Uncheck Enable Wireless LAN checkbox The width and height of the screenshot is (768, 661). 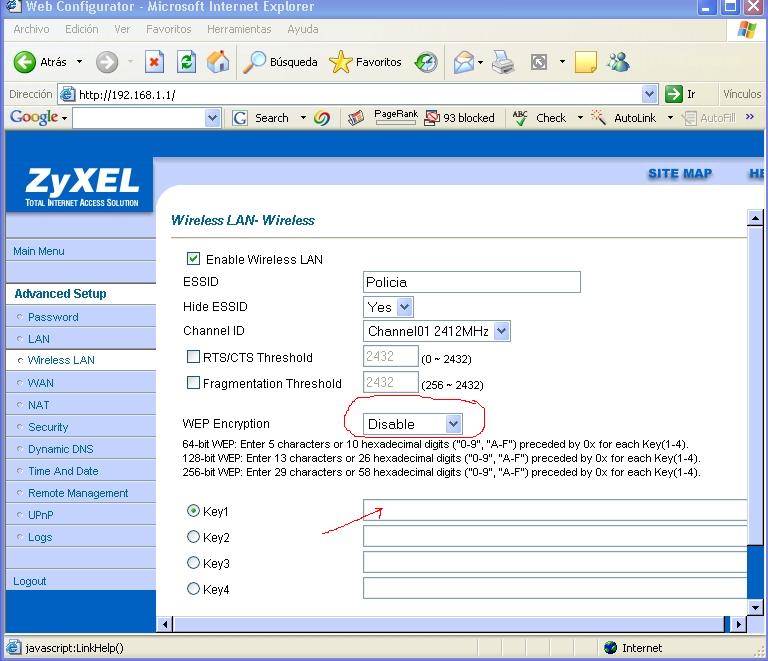(x=193, y=259)
